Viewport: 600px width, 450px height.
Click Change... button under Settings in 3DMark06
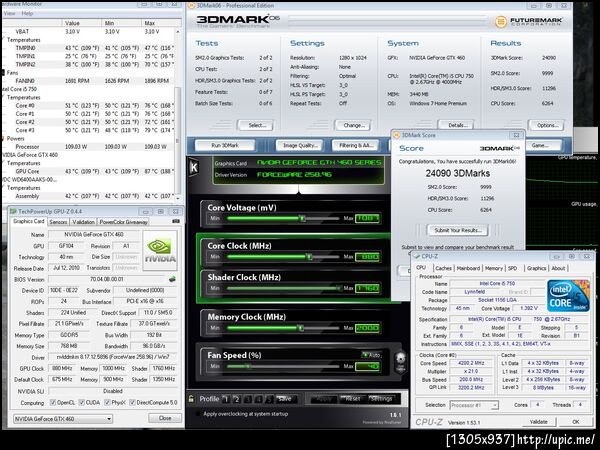[x=354, y=125]
